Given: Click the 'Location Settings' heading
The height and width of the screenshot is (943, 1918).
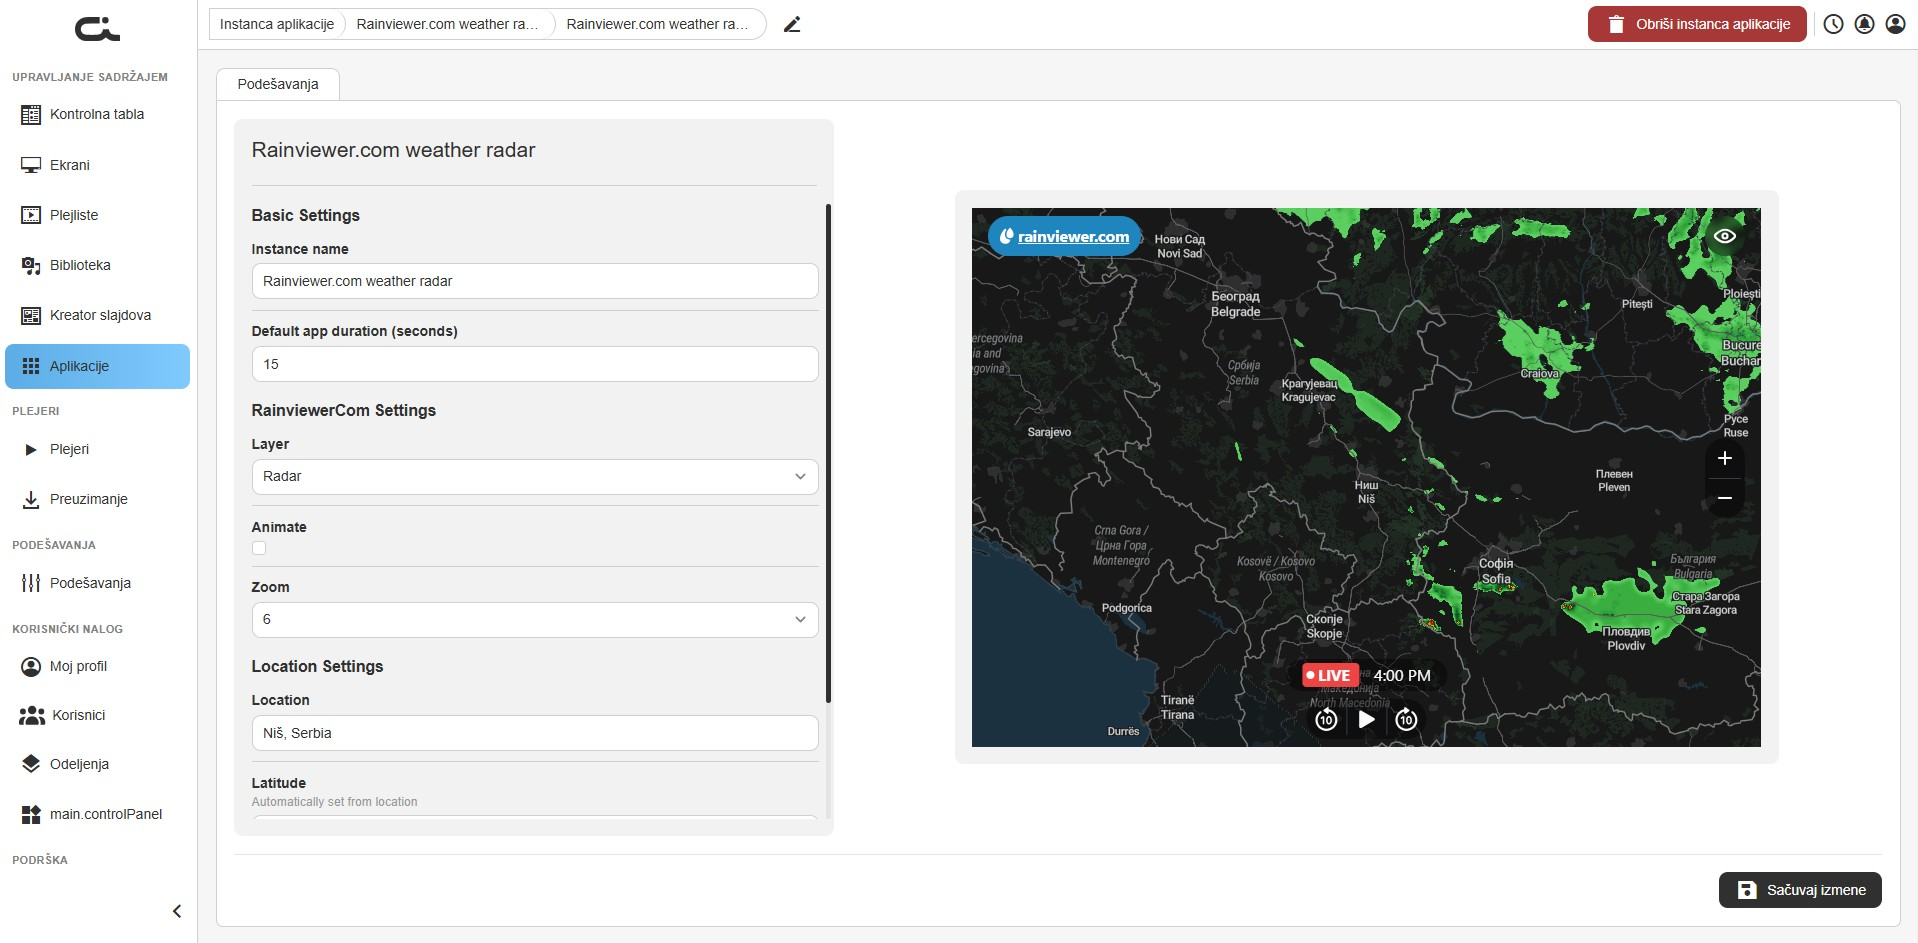Looking at the screenshot, I should tap(317, 666).
